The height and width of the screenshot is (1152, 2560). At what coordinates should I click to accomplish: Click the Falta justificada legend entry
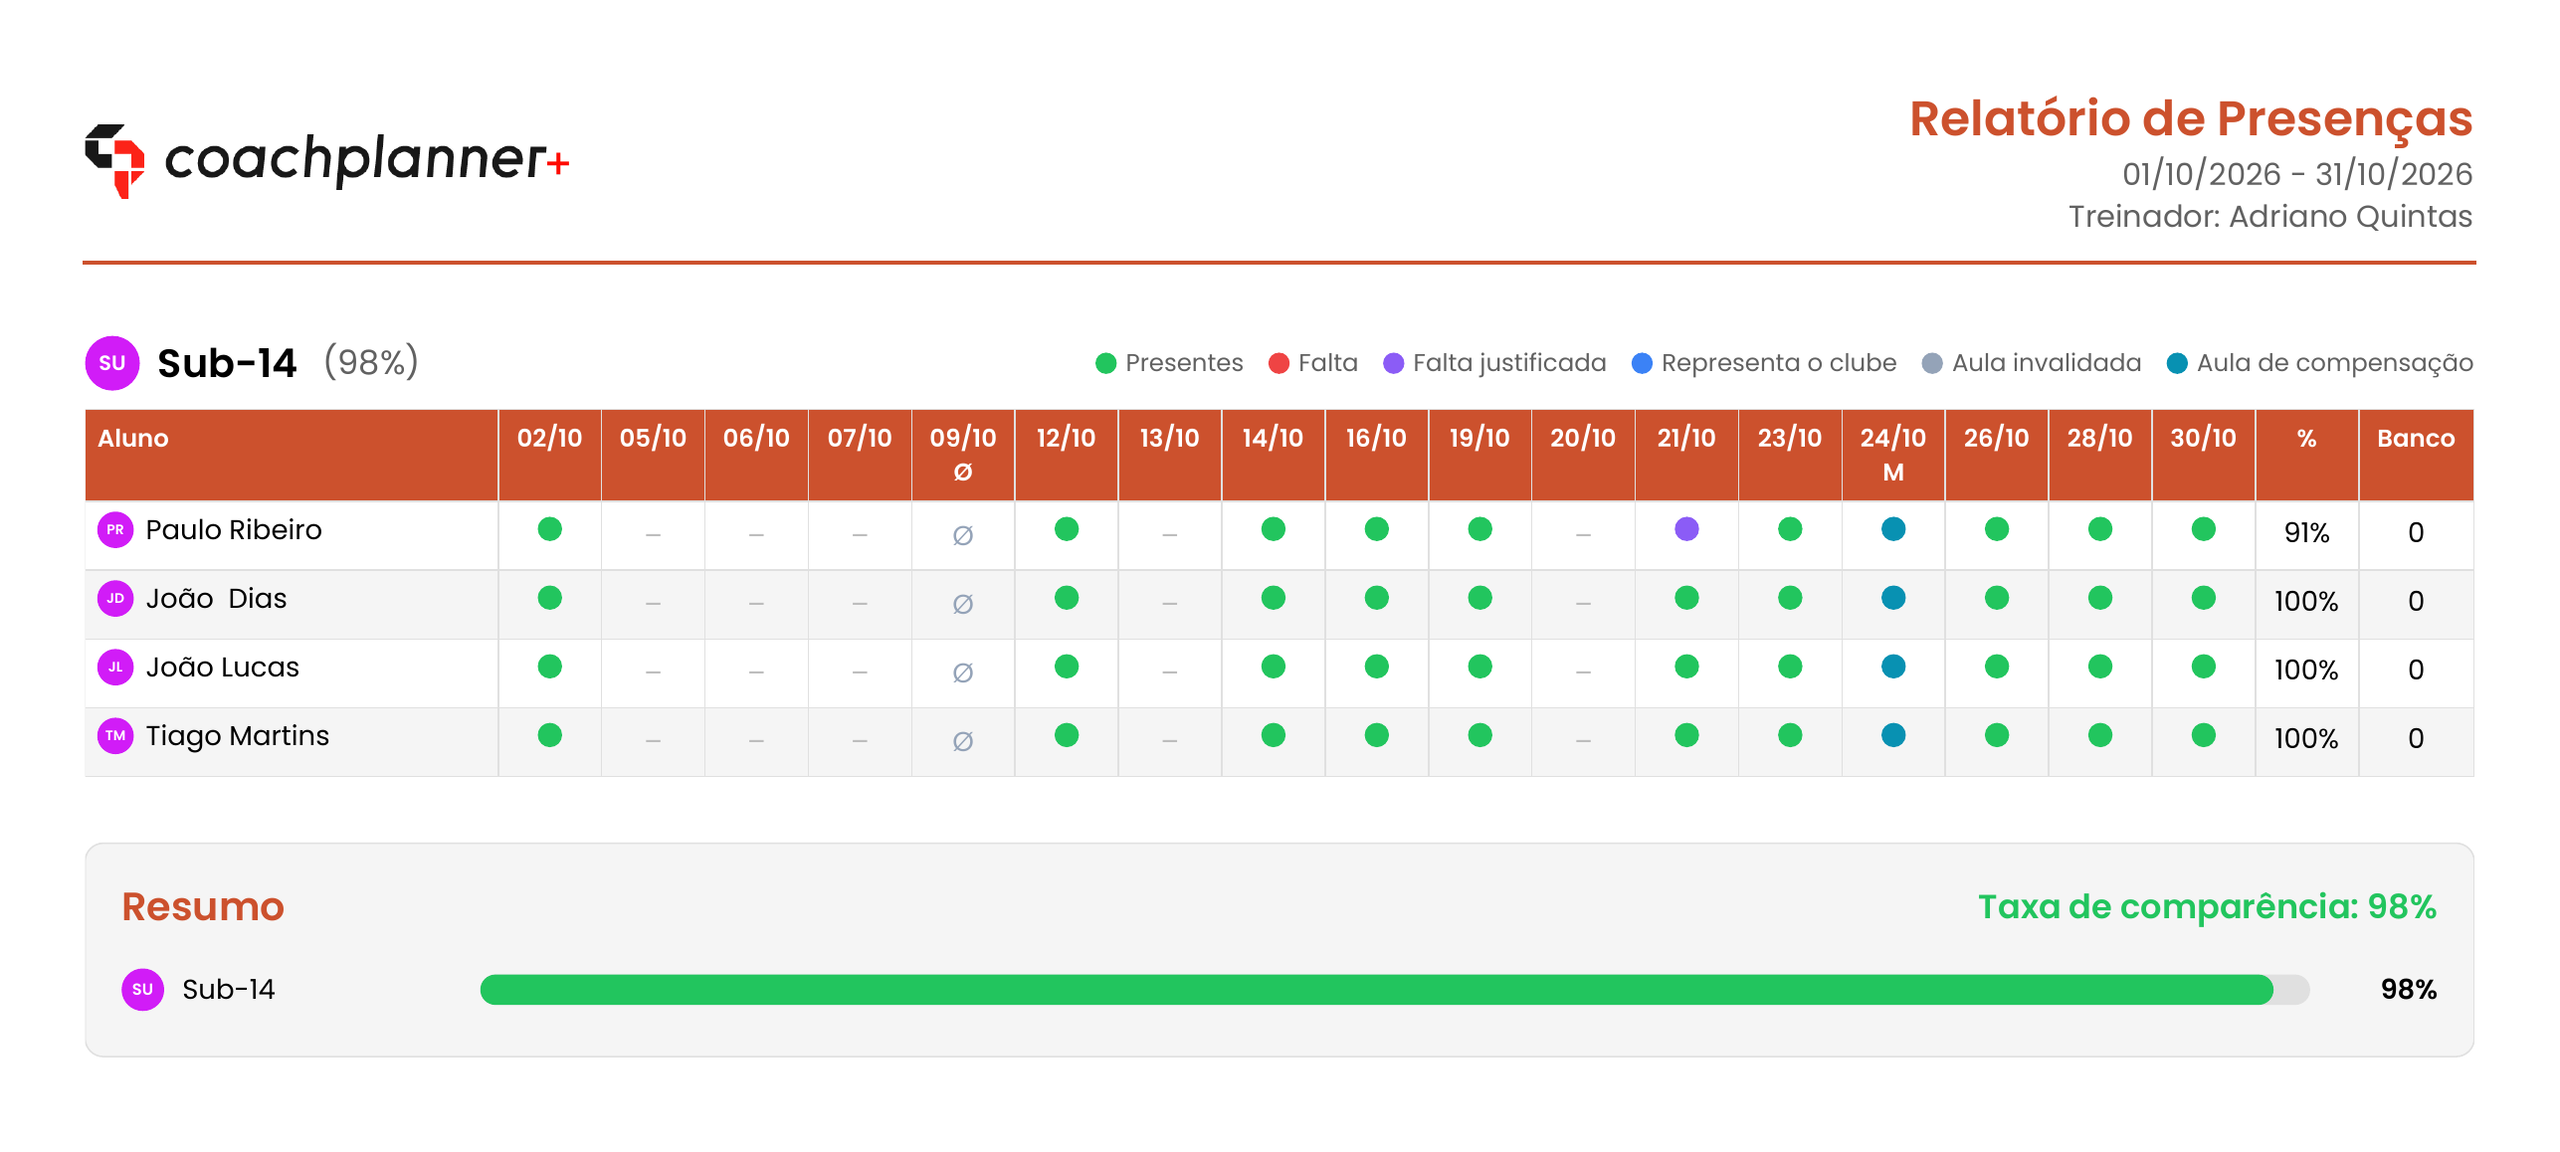click(x=1494, y=363)
